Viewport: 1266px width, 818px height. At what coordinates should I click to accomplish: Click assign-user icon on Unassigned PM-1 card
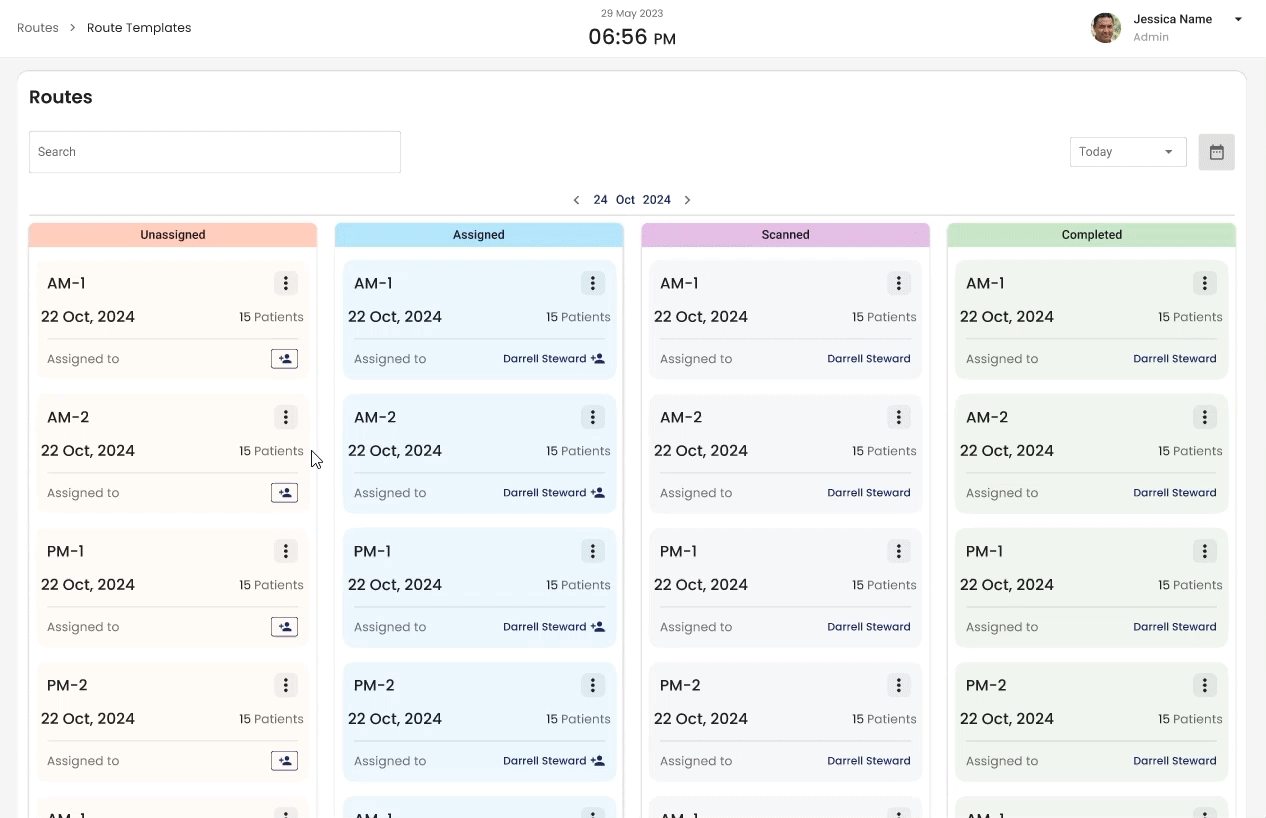(284, 627)
